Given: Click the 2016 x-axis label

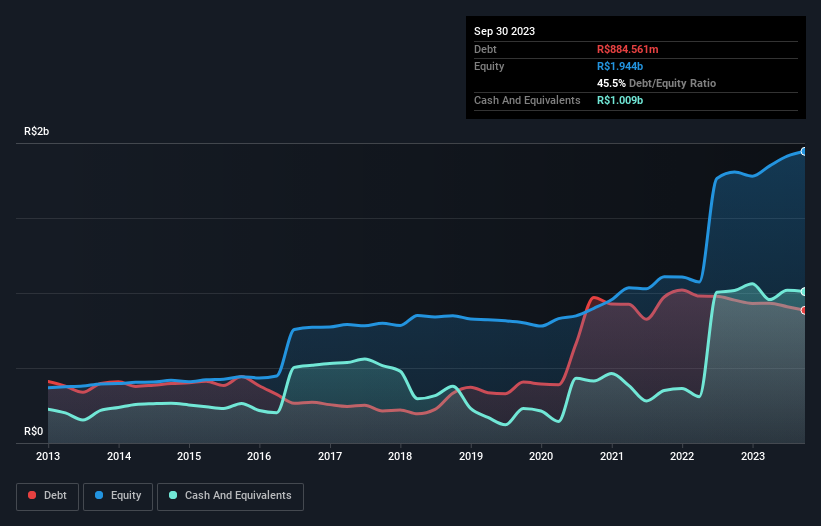Looking at the screenshot, I should click(259, 456).
